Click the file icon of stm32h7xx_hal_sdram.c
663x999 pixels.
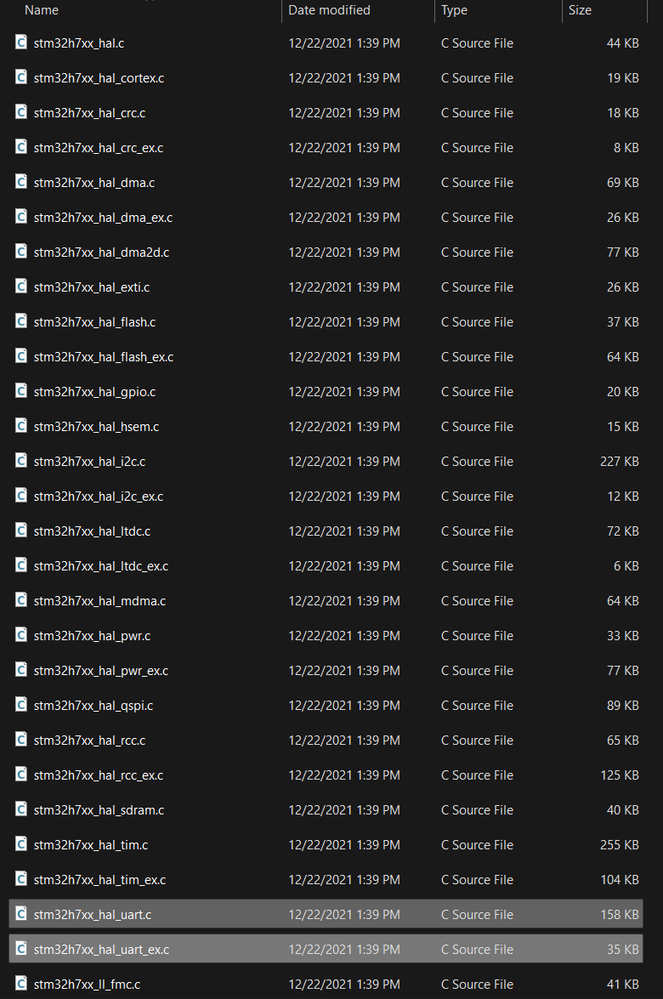click(21, 810)
